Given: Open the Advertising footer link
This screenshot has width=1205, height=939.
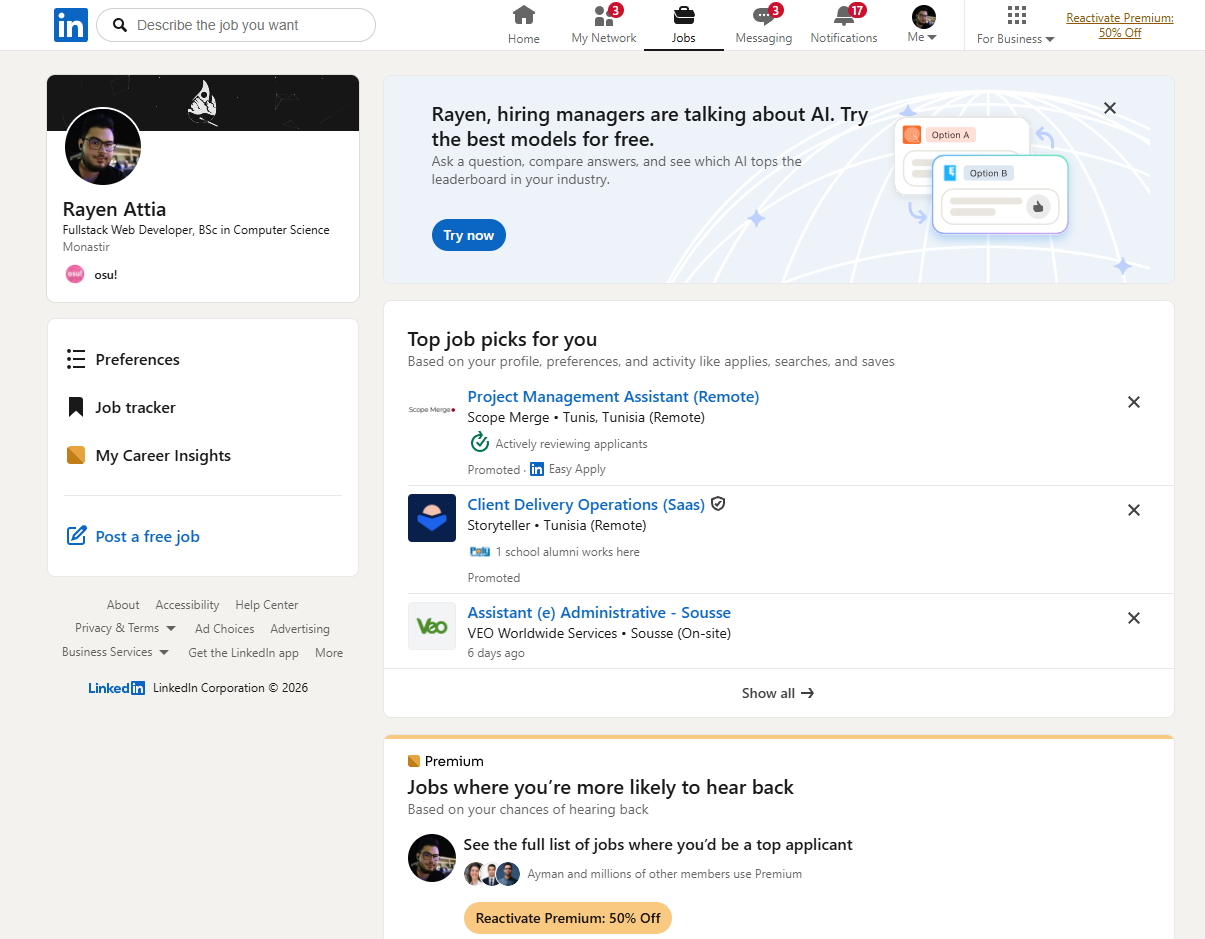Looking at the screenshot, I should pyautogui.click(x=300, y=629).
